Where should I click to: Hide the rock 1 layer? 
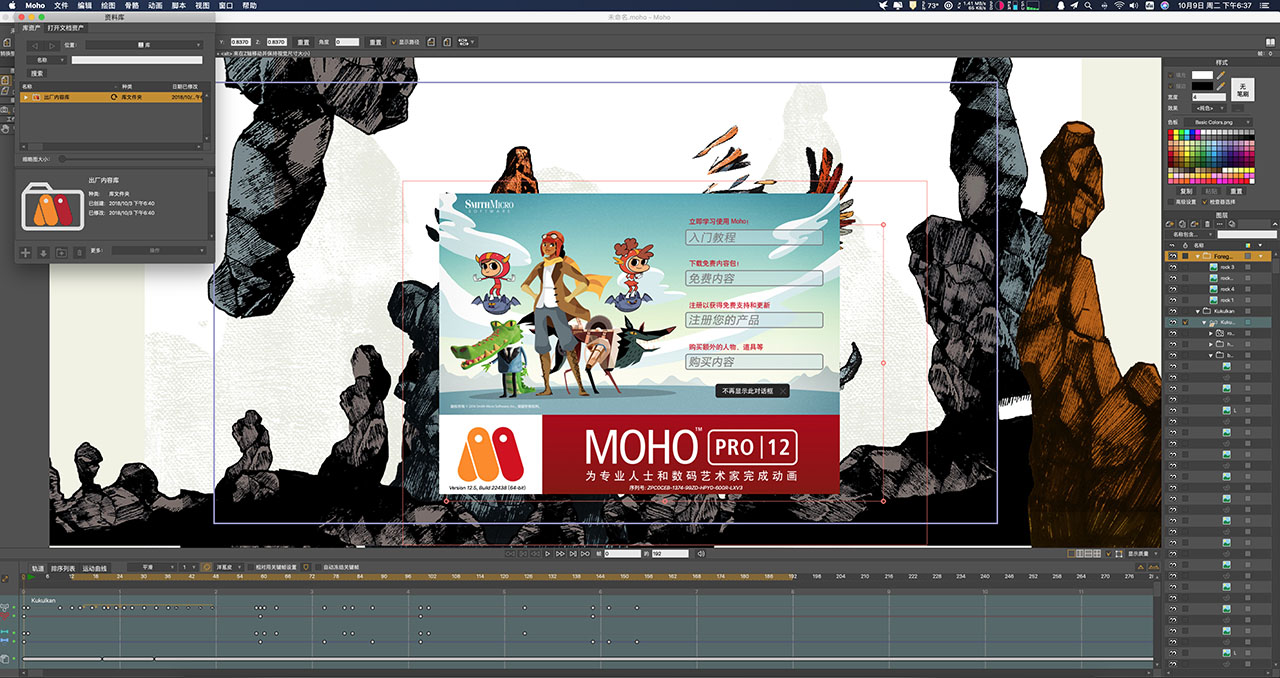tap(1172, 300)
